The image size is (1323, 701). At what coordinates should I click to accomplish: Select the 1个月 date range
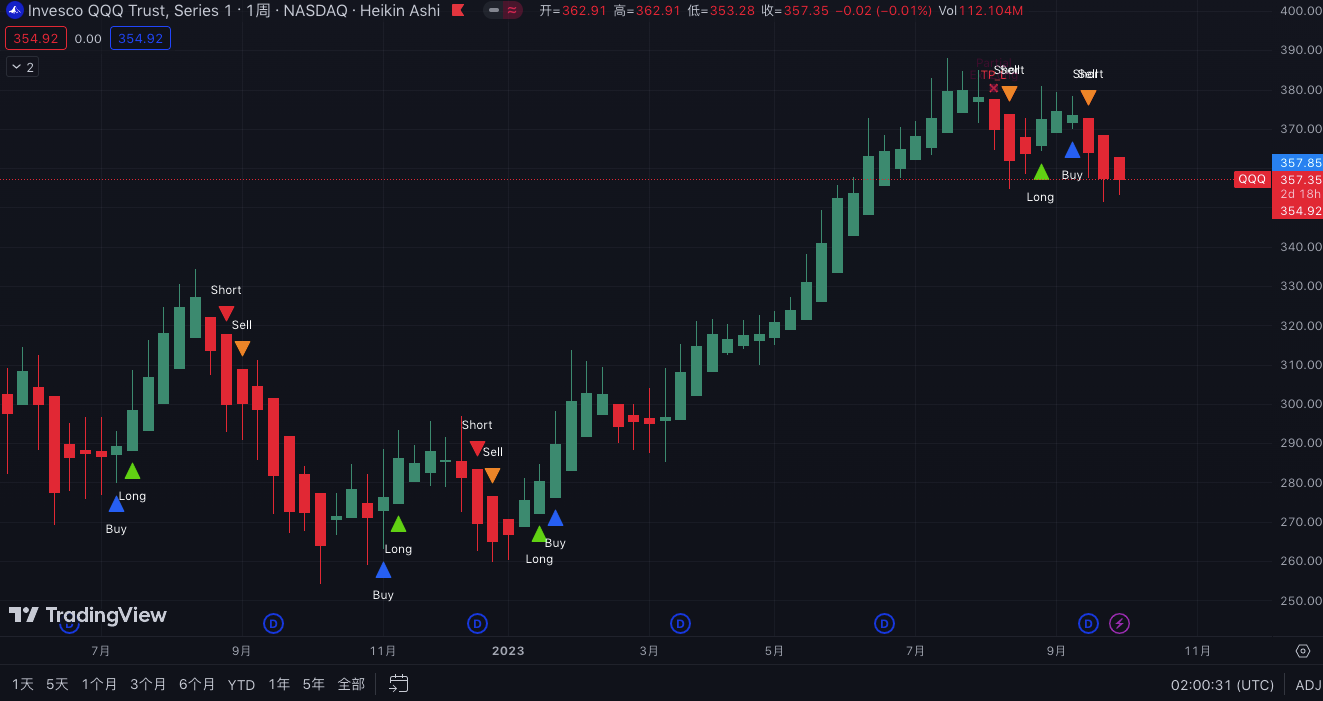(x=99, y=685)
